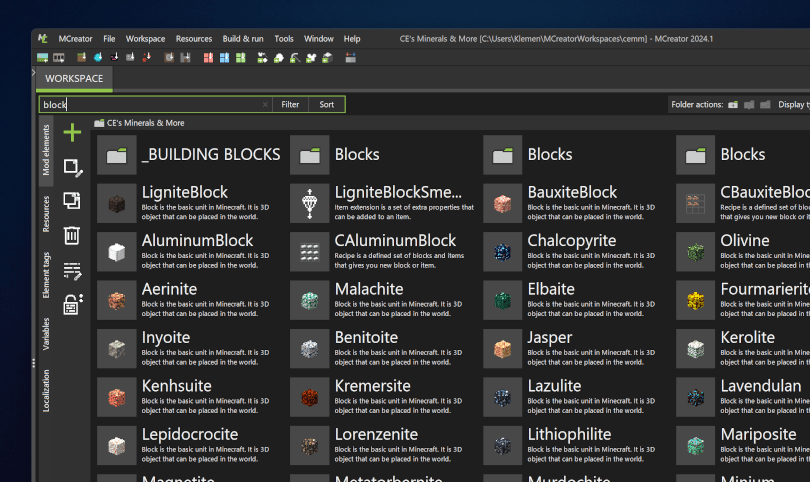Expand the collapsed left panel arrow
Image resolution: width=810 pixels, height=482 pixels.
pyautogui.click(x=34, y=72)
